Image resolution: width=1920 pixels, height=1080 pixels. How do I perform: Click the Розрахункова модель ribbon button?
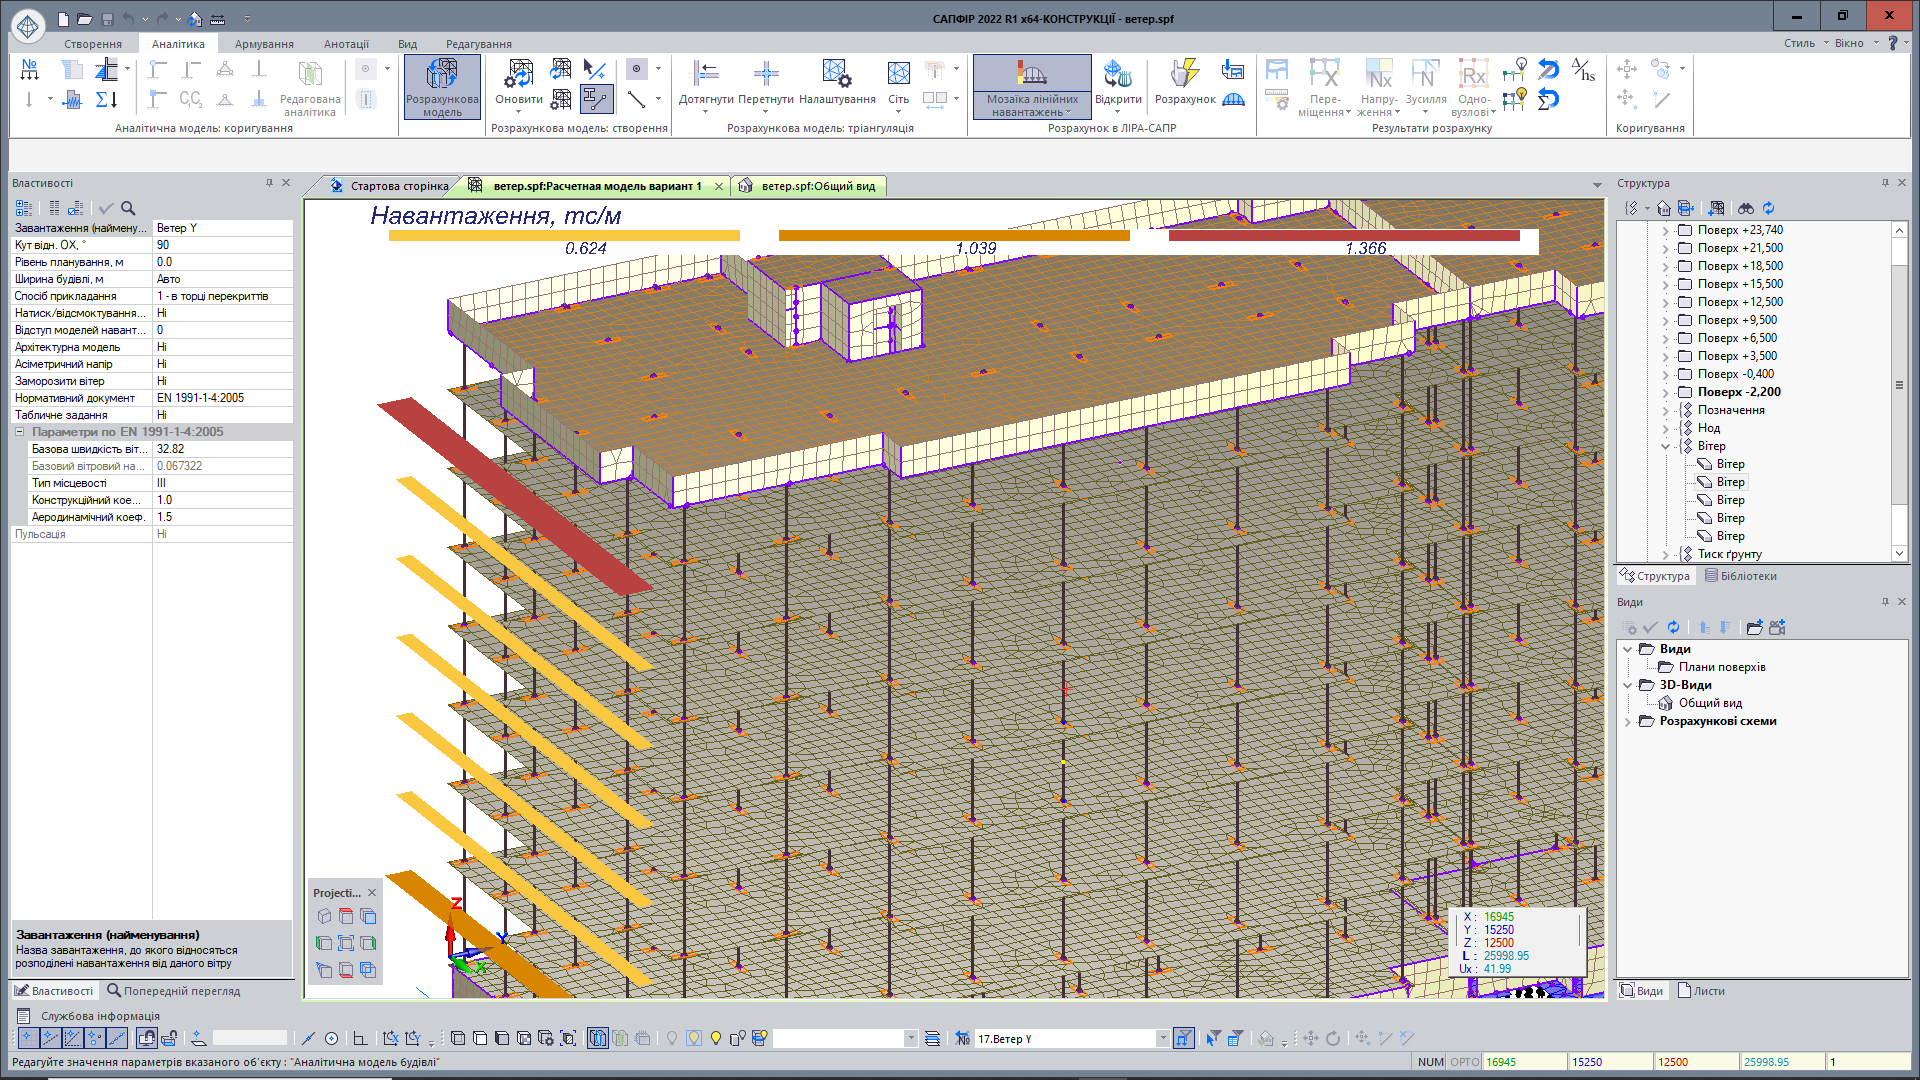pos(442,86)
